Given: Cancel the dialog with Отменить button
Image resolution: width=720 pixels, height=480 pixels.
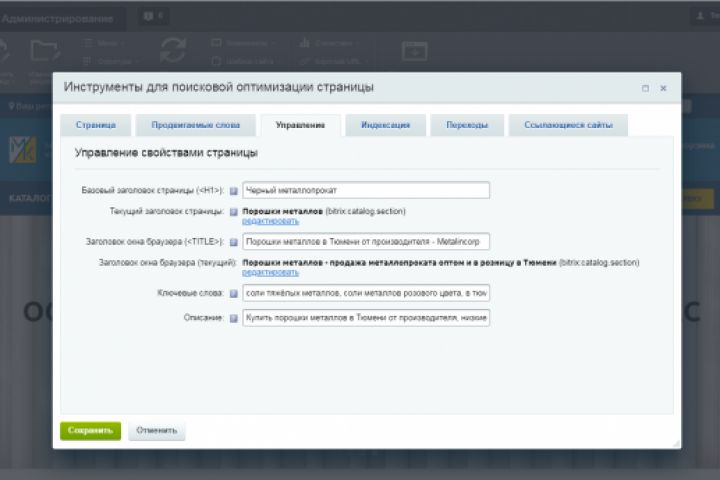Looking at the screenshot, I should (157, 431).
